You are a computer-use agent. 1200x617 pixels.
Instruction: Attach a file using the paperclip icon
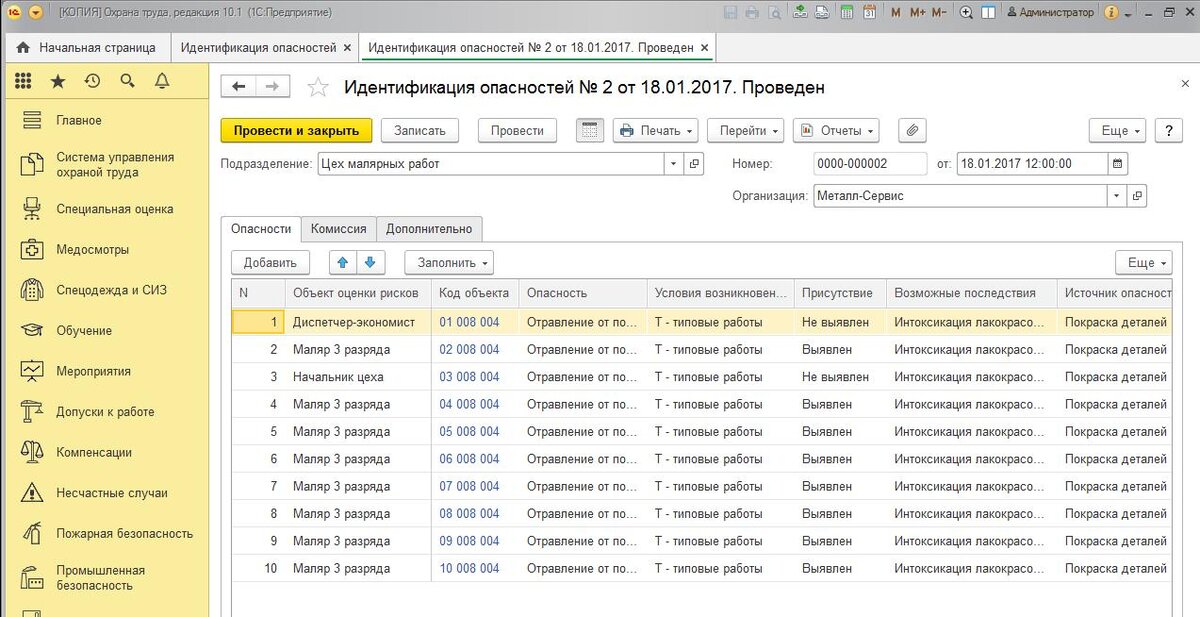click(x=911, y=130)
